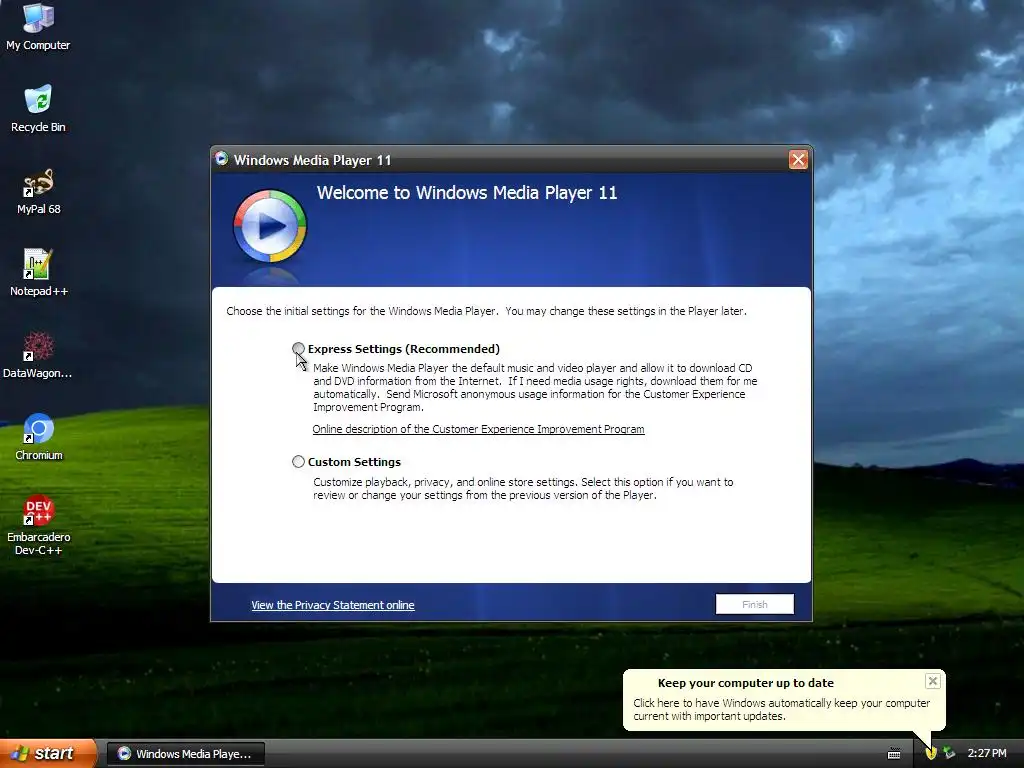
Task: Click the Windows Media Player taskbar button
Action: (x=185, y=754)
